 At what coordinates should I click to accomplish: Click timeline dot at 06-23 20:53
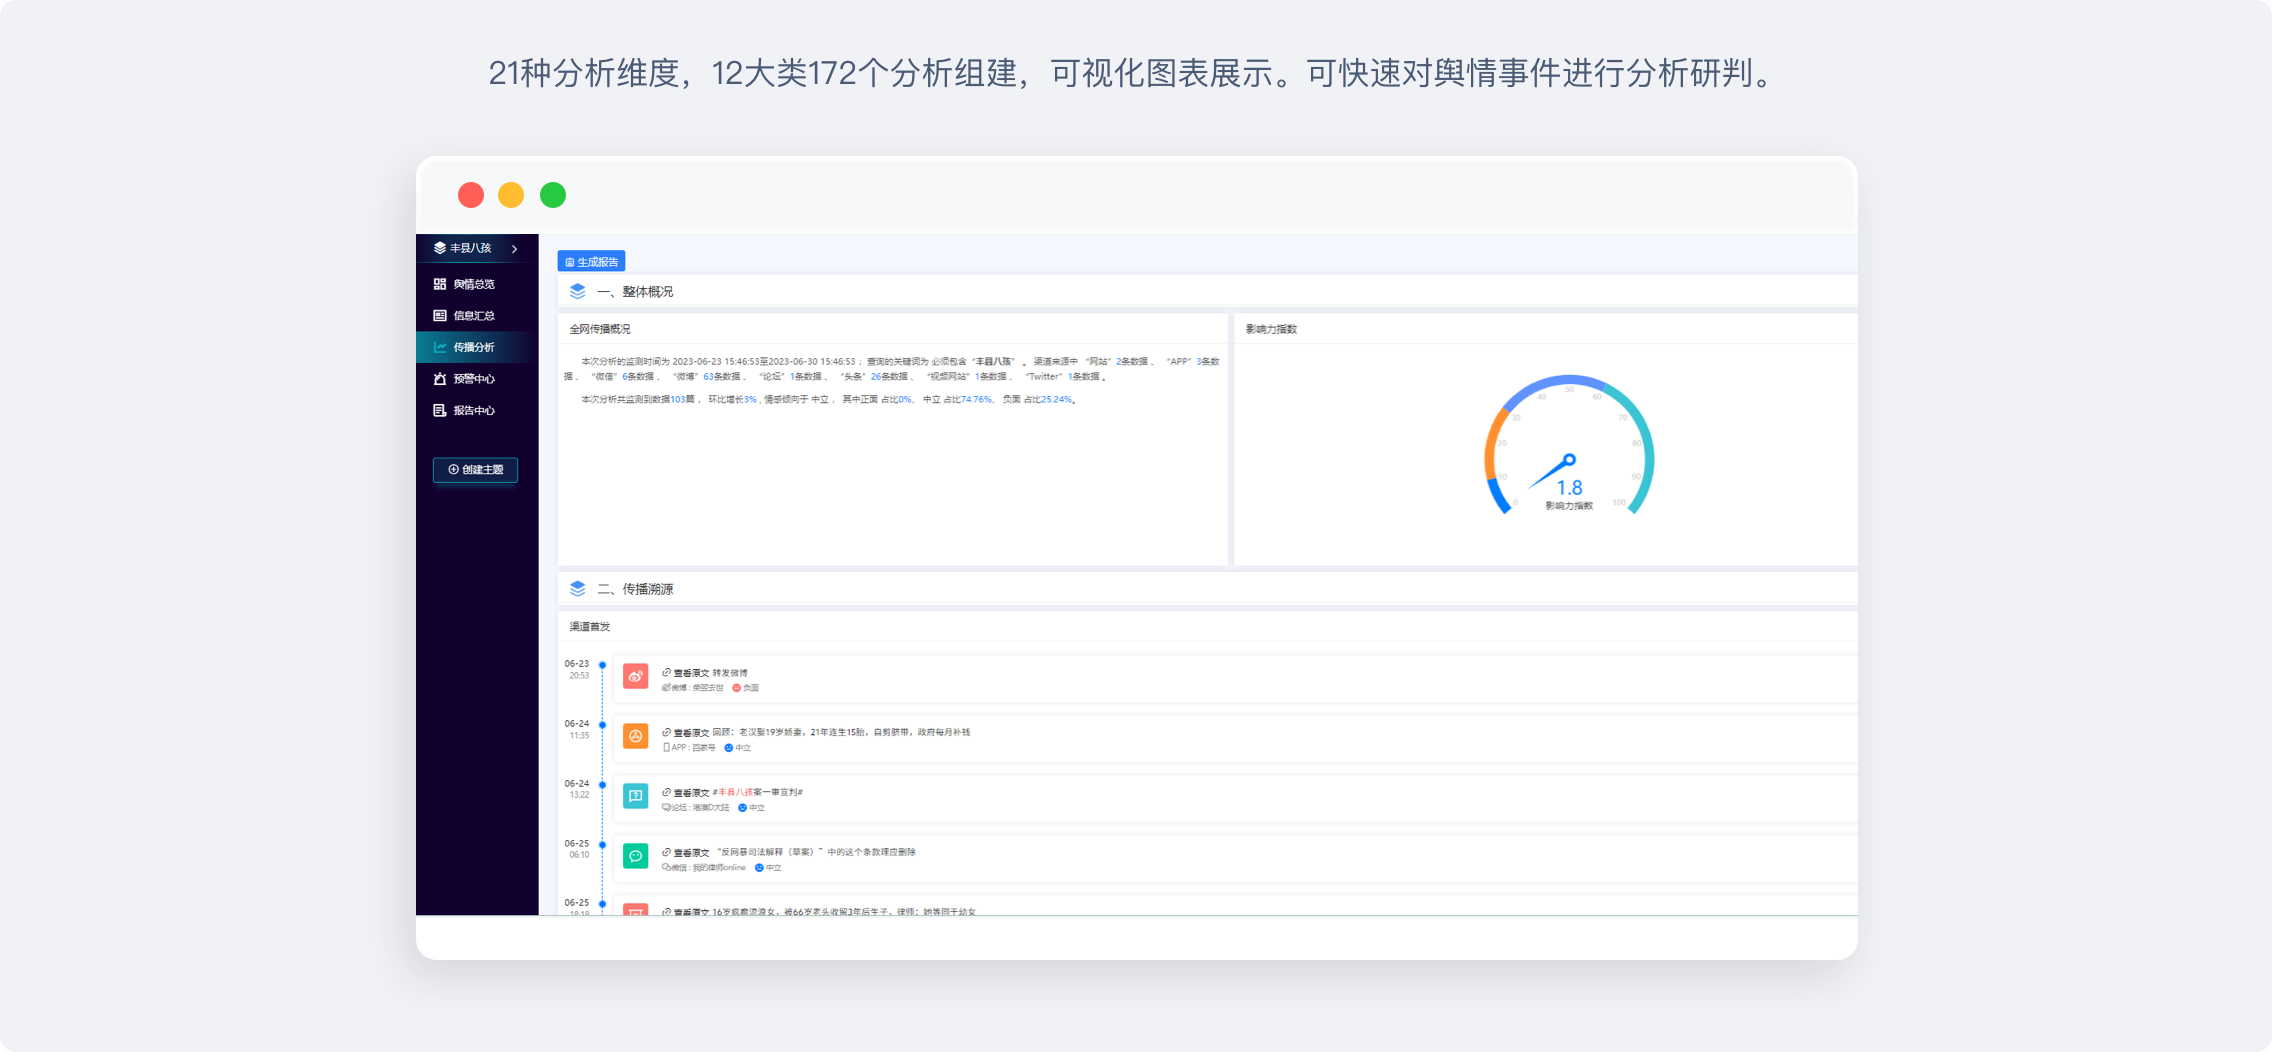602,665
